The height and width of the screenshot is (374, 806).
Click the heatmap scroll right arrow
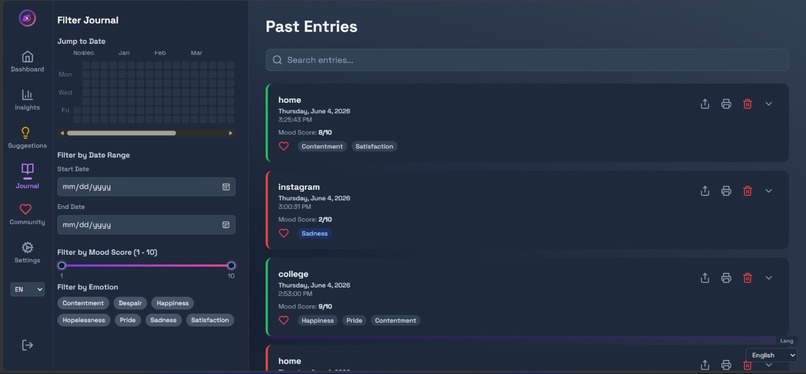[230, 133]
